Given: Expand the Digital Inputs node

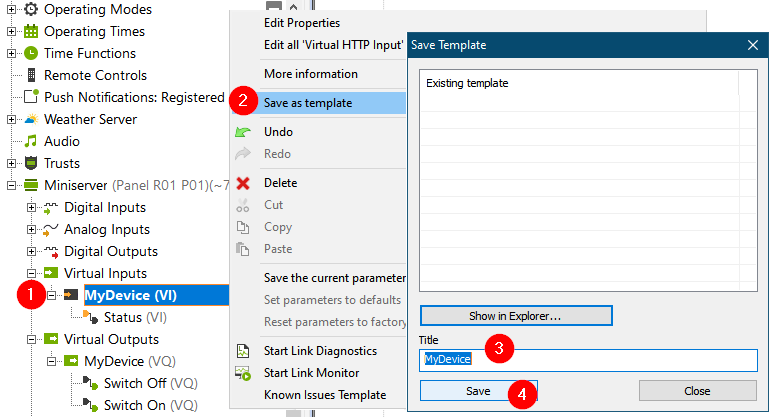Looking at the screenshot, I should pyautogui.click(x=31, y=207).
